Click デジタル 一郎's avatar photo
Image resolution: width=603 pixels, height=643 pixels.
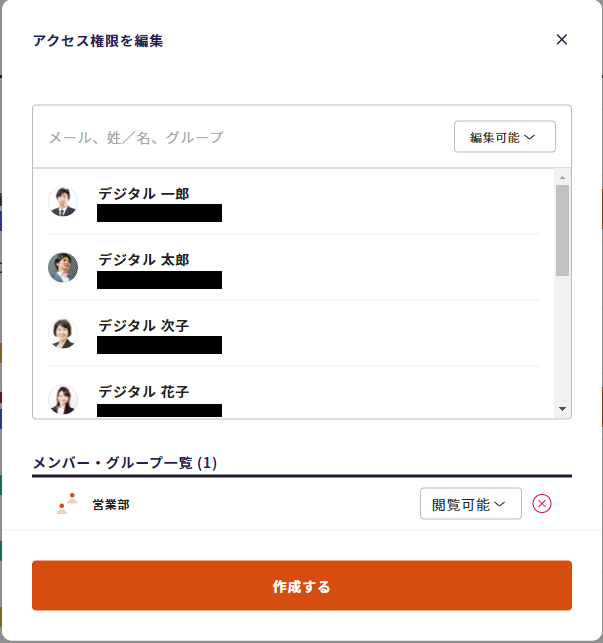[x=63, y=201]
